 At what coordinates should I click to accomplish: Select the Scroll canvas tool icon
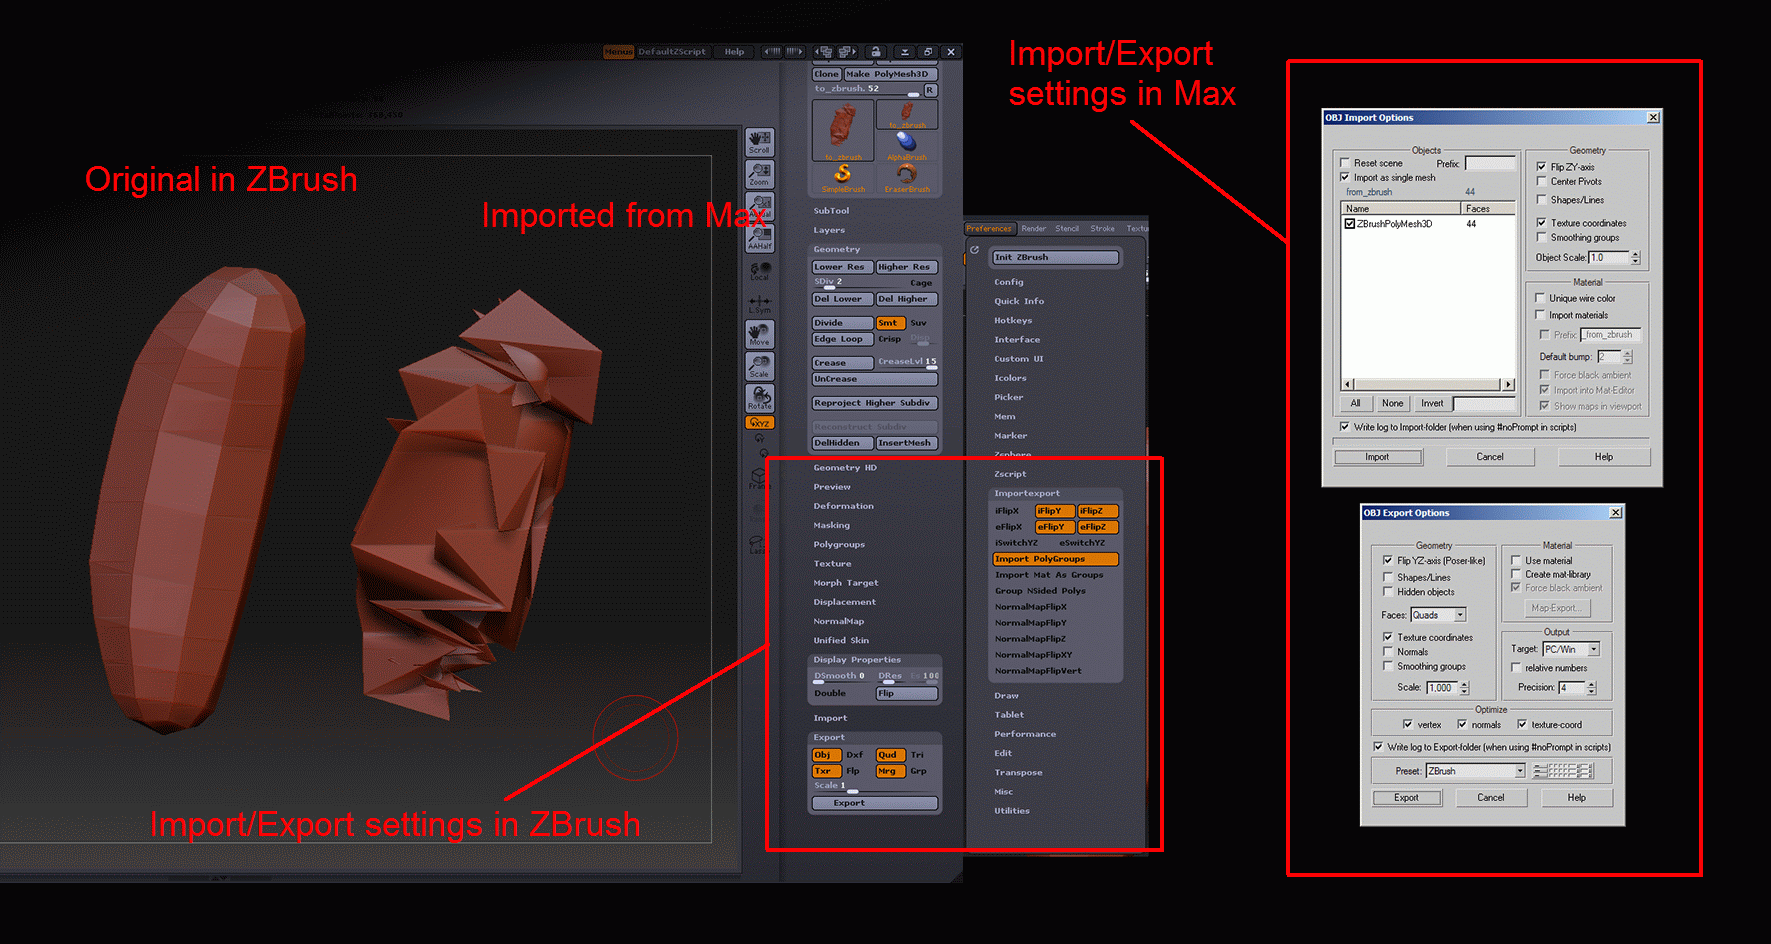click(759, 142)
